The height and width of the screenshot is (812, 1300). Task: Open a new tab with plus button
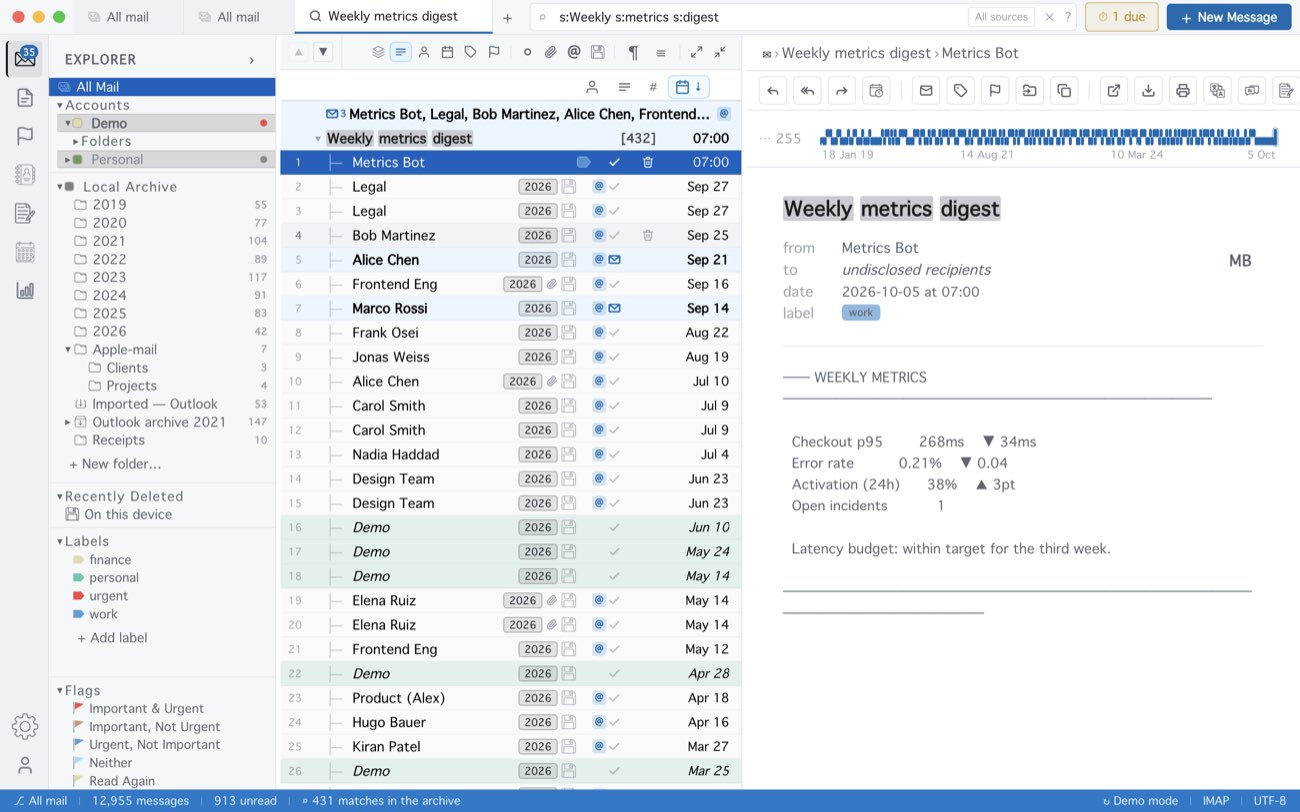[507, 17]
